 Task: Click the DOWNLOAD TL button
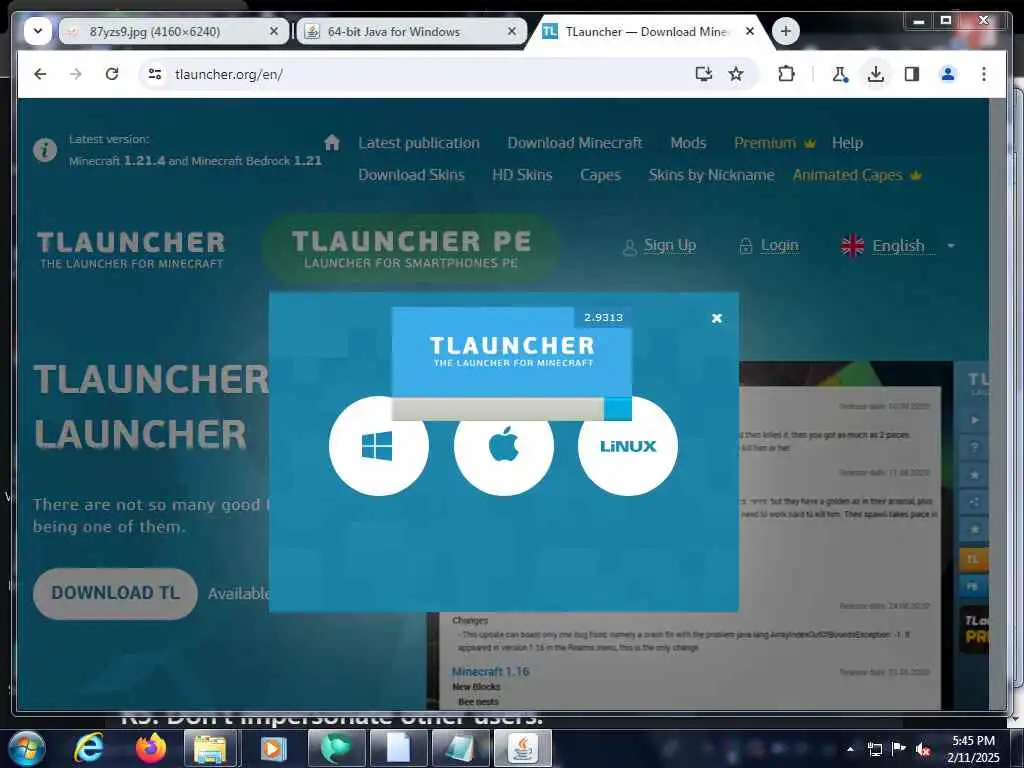(x=115, y=593)
